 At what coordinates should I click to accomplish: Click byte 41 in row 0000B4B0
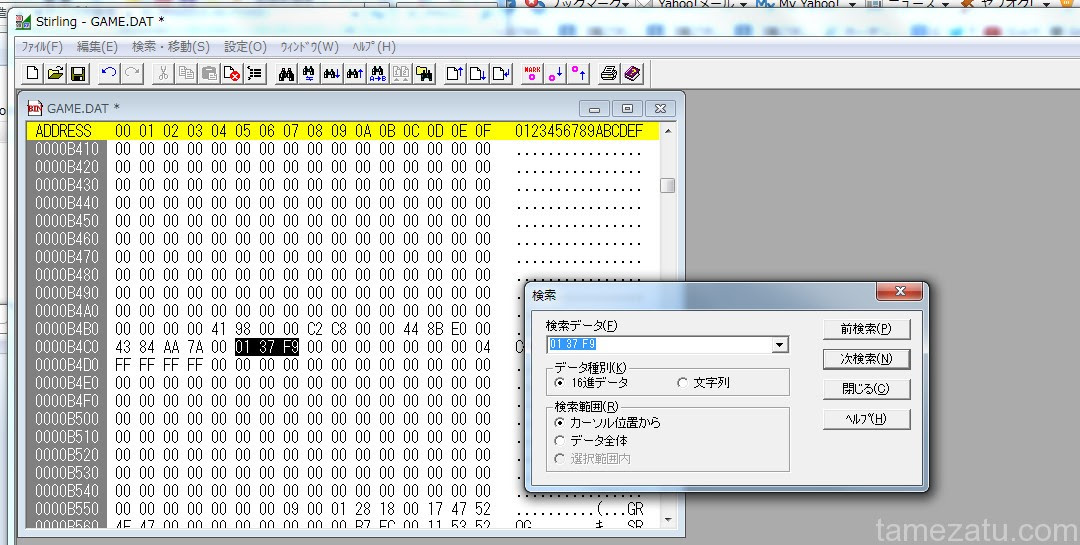219,329
